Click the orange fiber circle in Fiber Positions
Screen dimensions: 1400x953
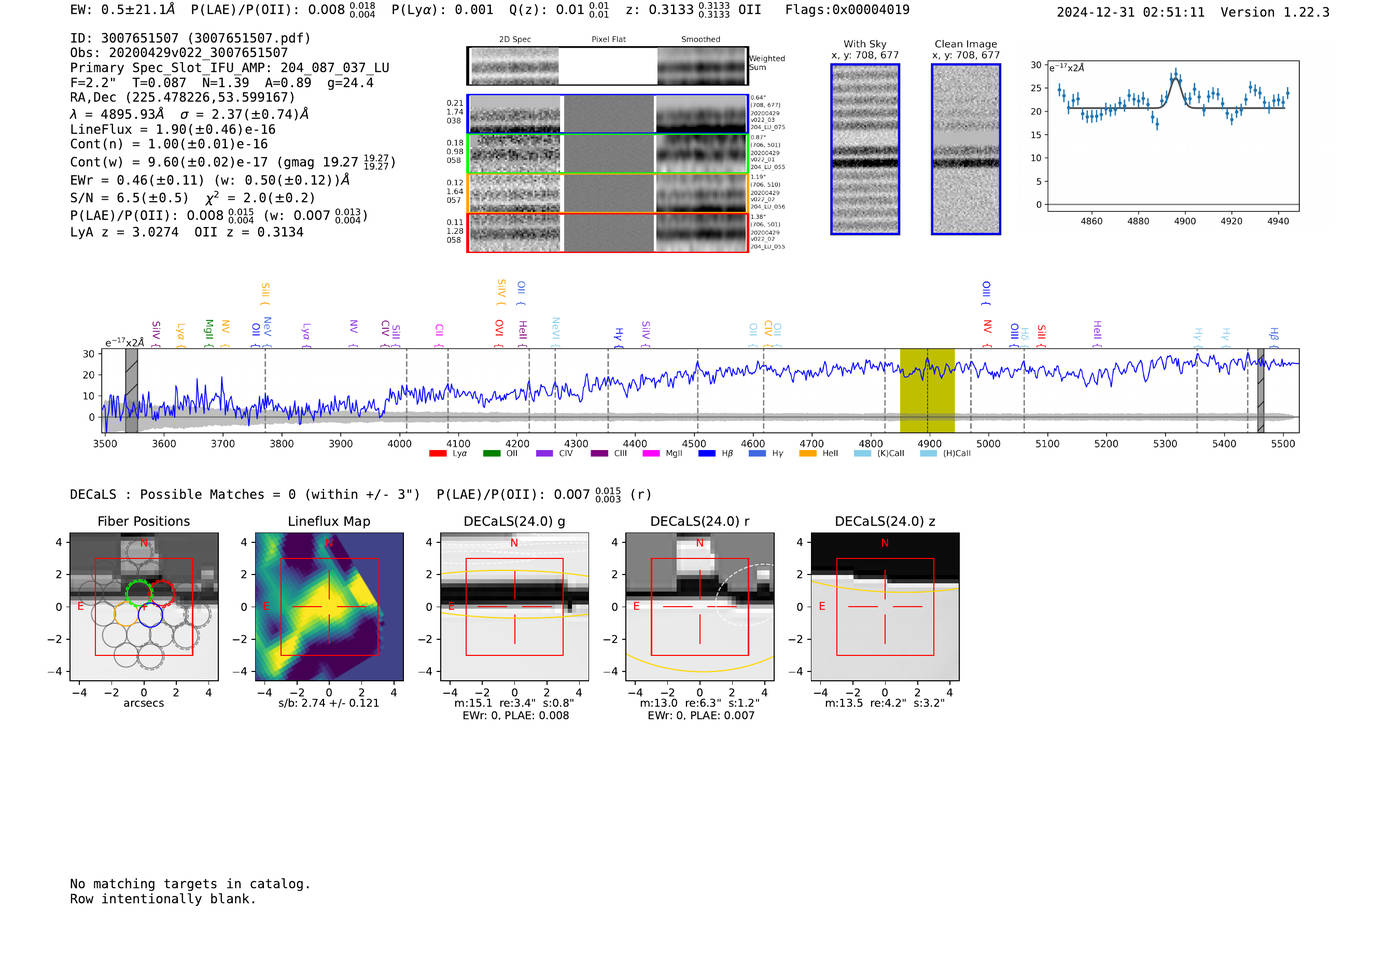pyautogui.click(x=126, y=615)
